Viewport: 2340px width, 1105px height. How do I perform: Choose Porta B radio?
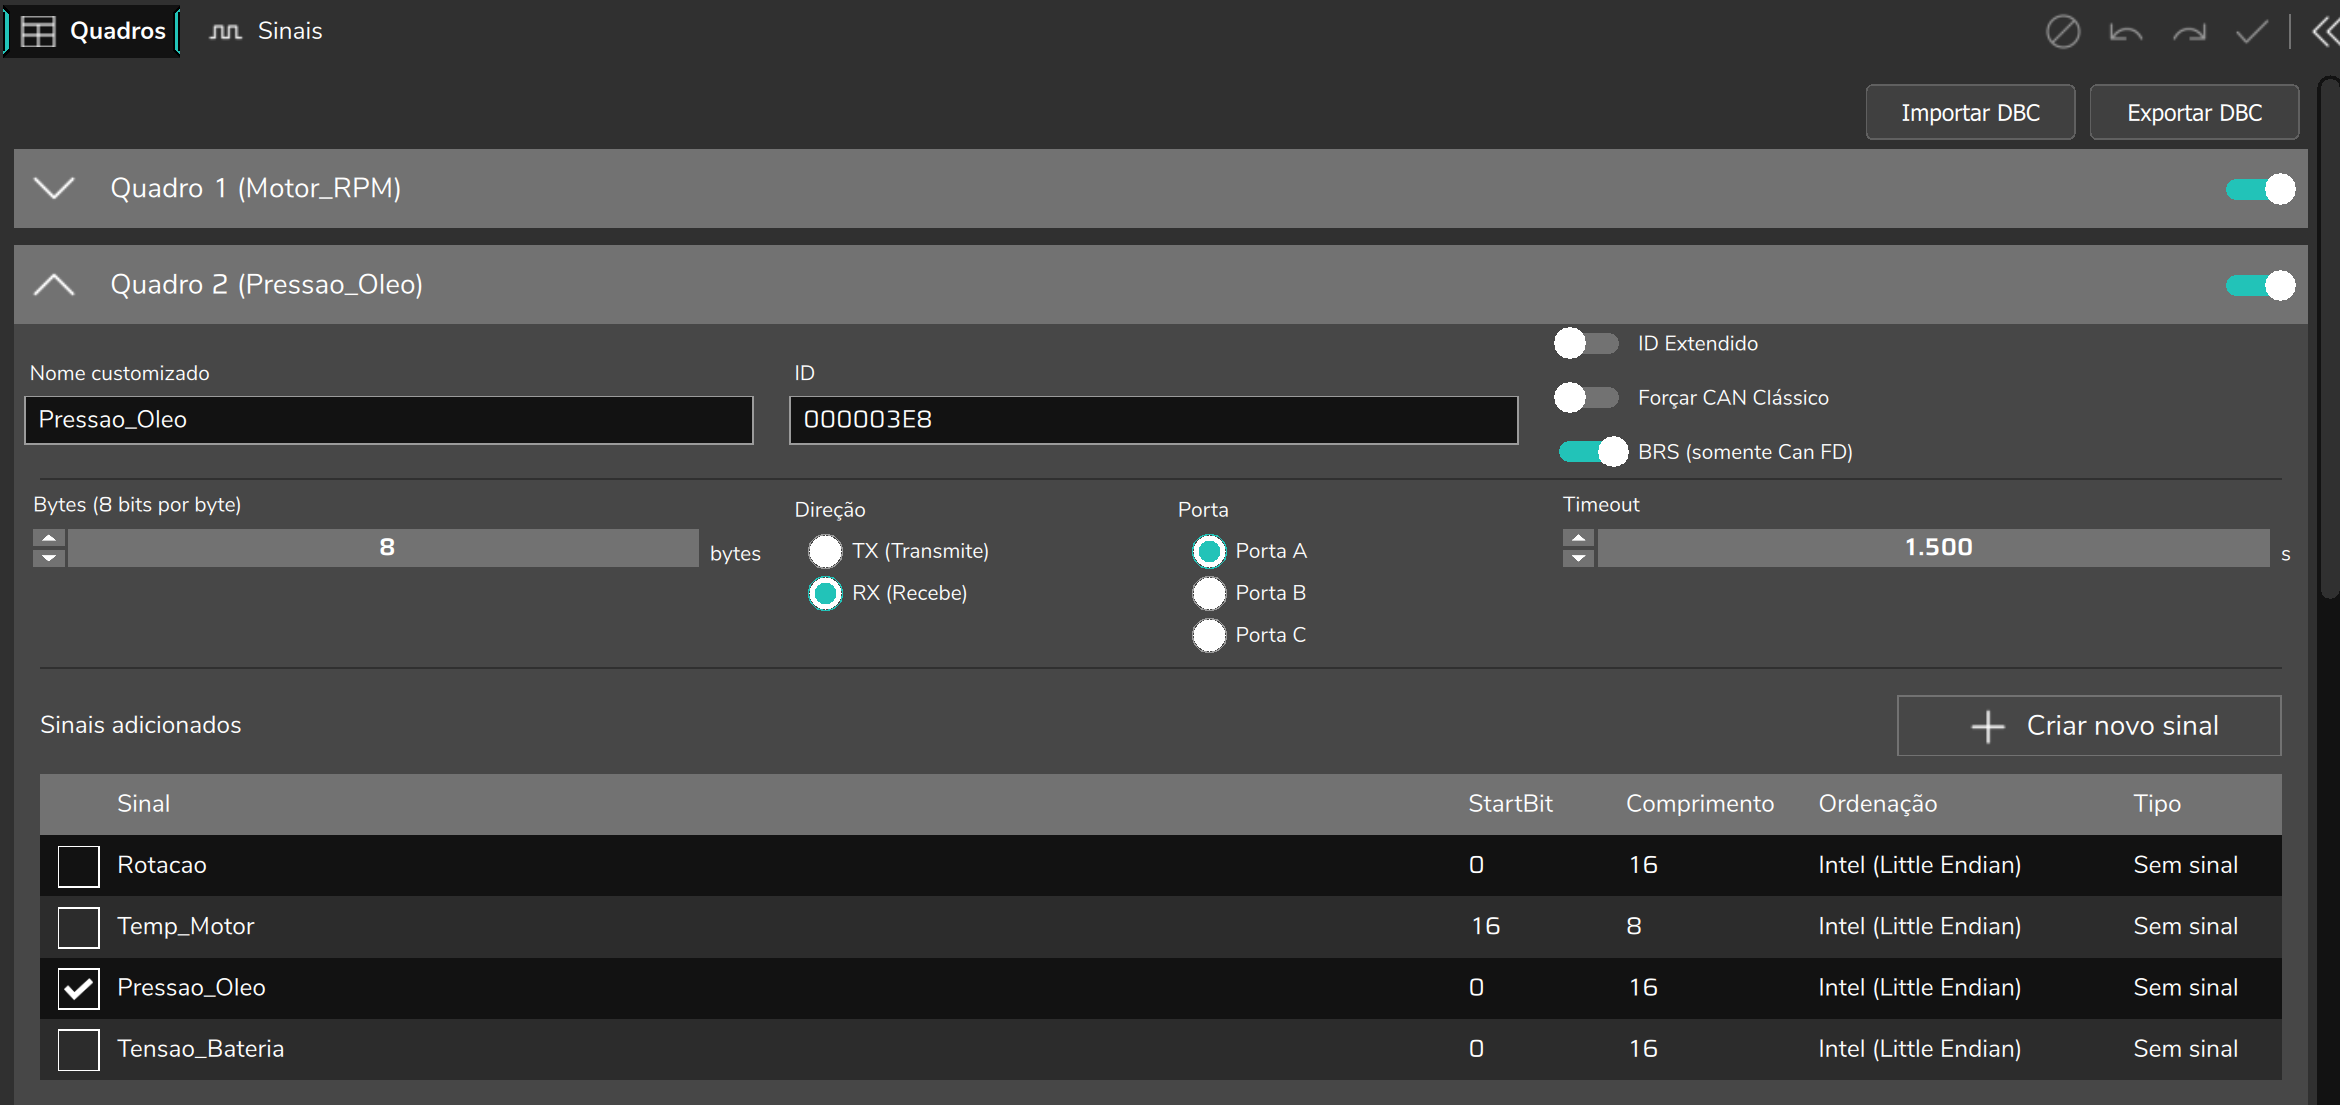tap(1209, 593)
